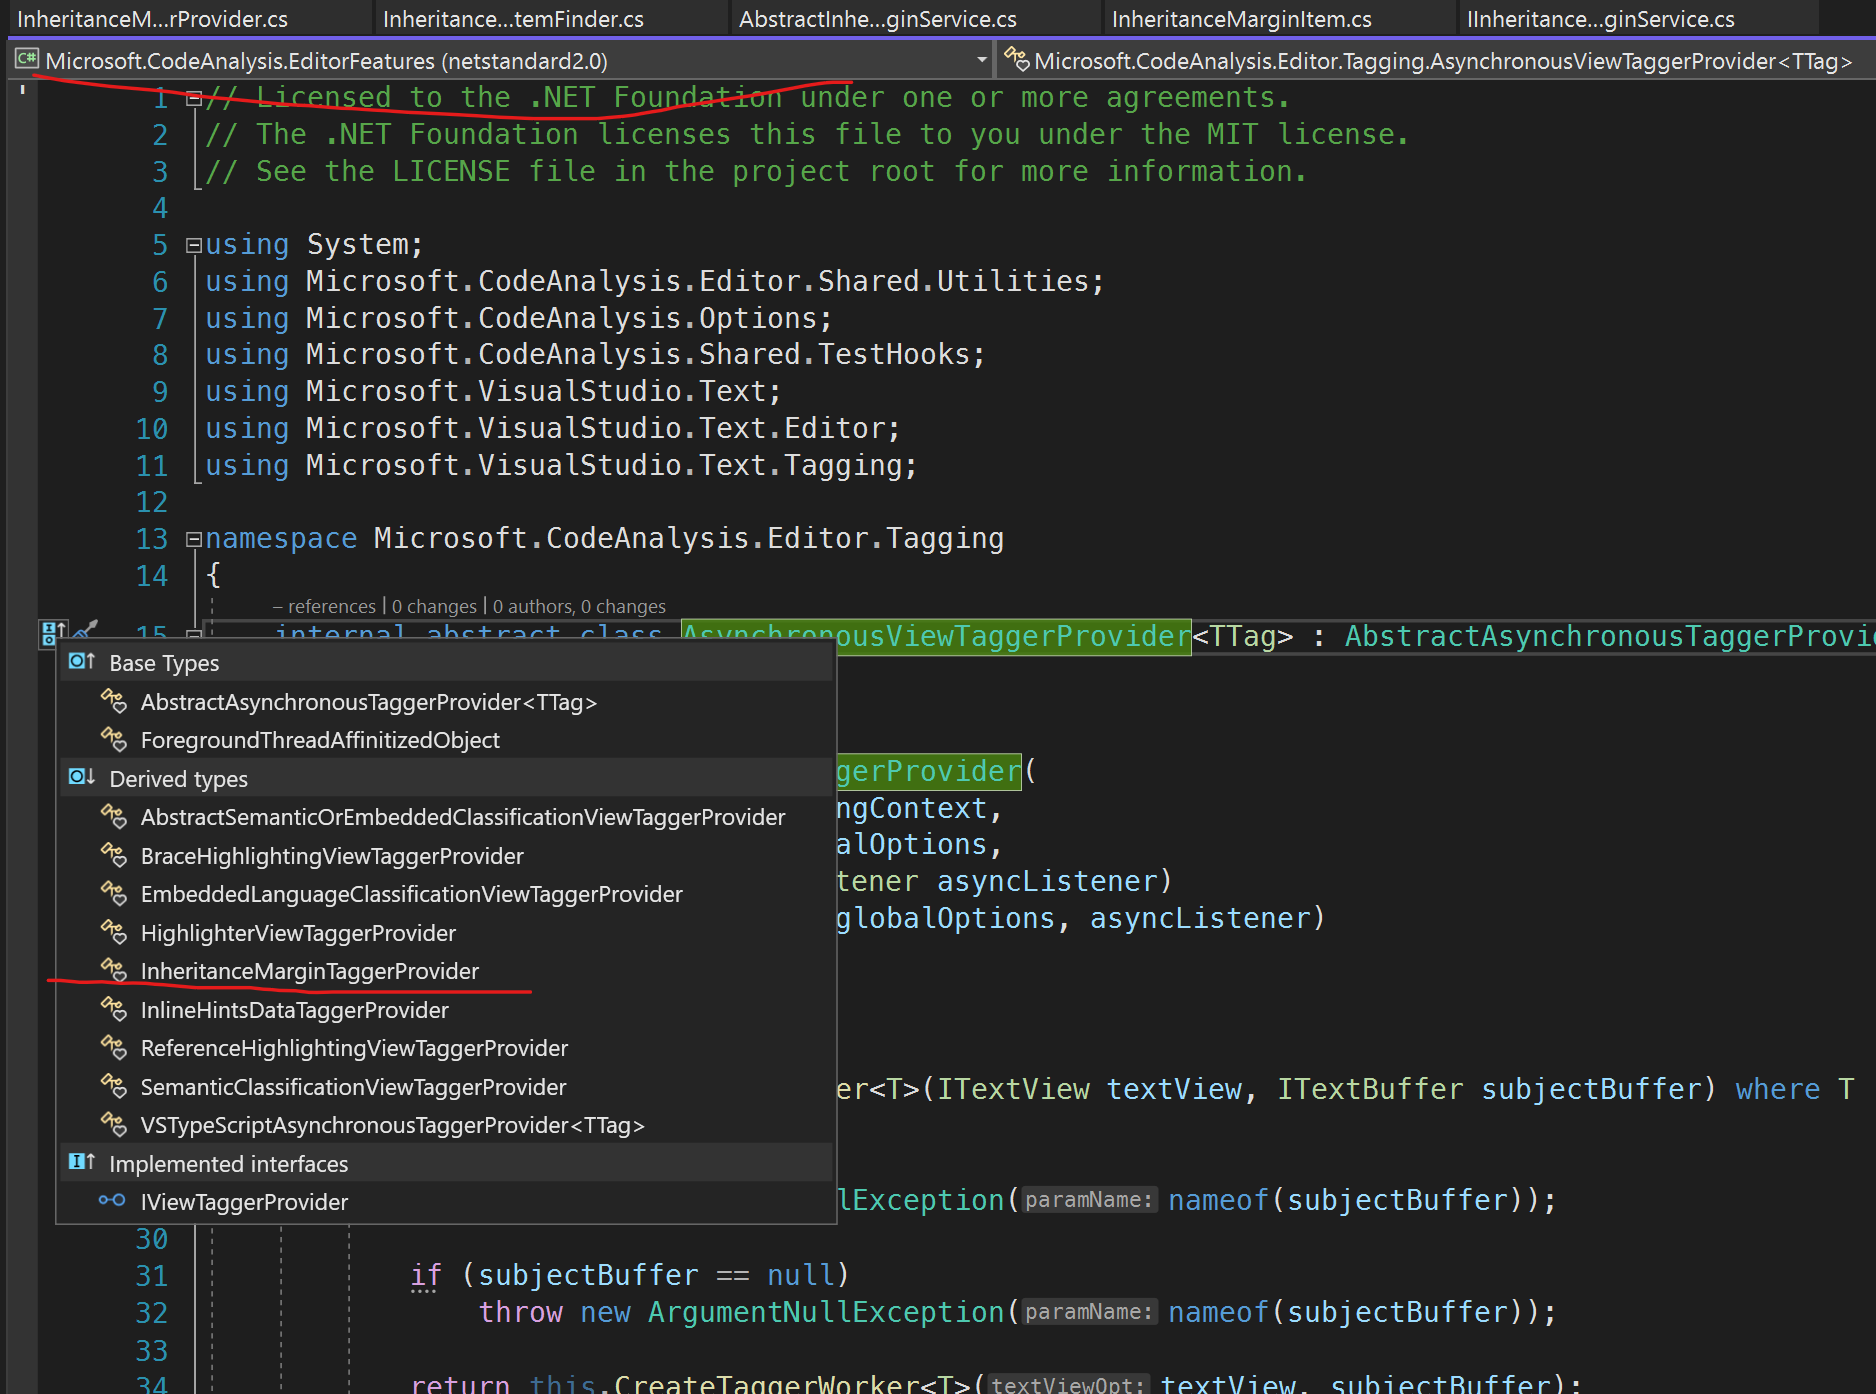Click class icon beside AbstractSemanticOrEmbeddedClassificationViewTaggerProvider
Screen dimensions: 1876x1394
(113, 817)
